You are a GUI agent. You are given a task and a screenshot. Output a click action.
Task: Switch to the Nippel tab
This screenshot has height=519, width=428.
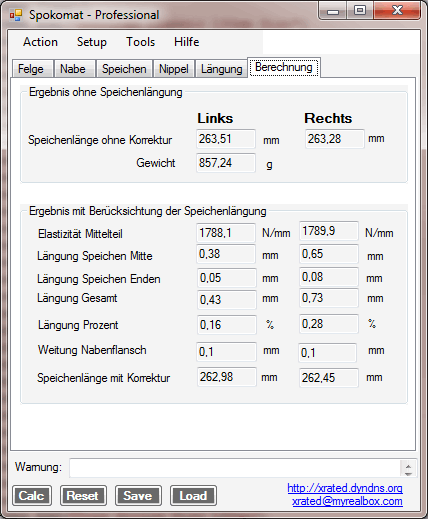[x=174, y=69]
